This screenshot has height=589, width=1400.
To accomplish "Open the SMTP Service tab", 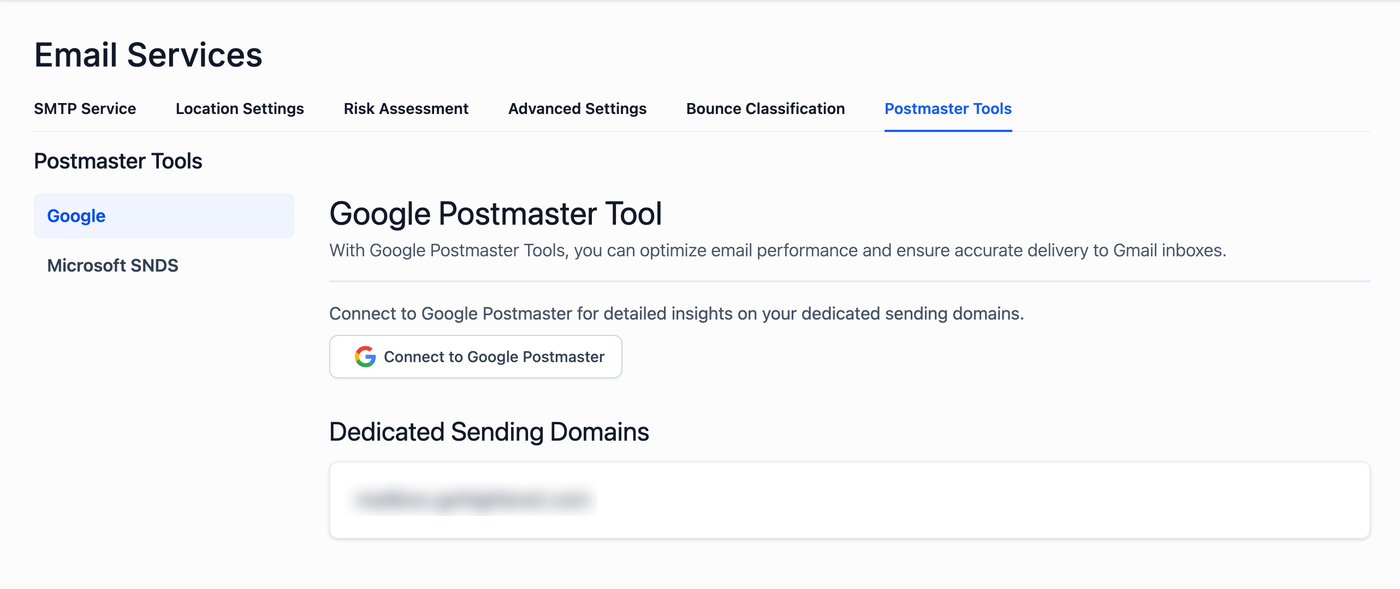I will 85,109.
